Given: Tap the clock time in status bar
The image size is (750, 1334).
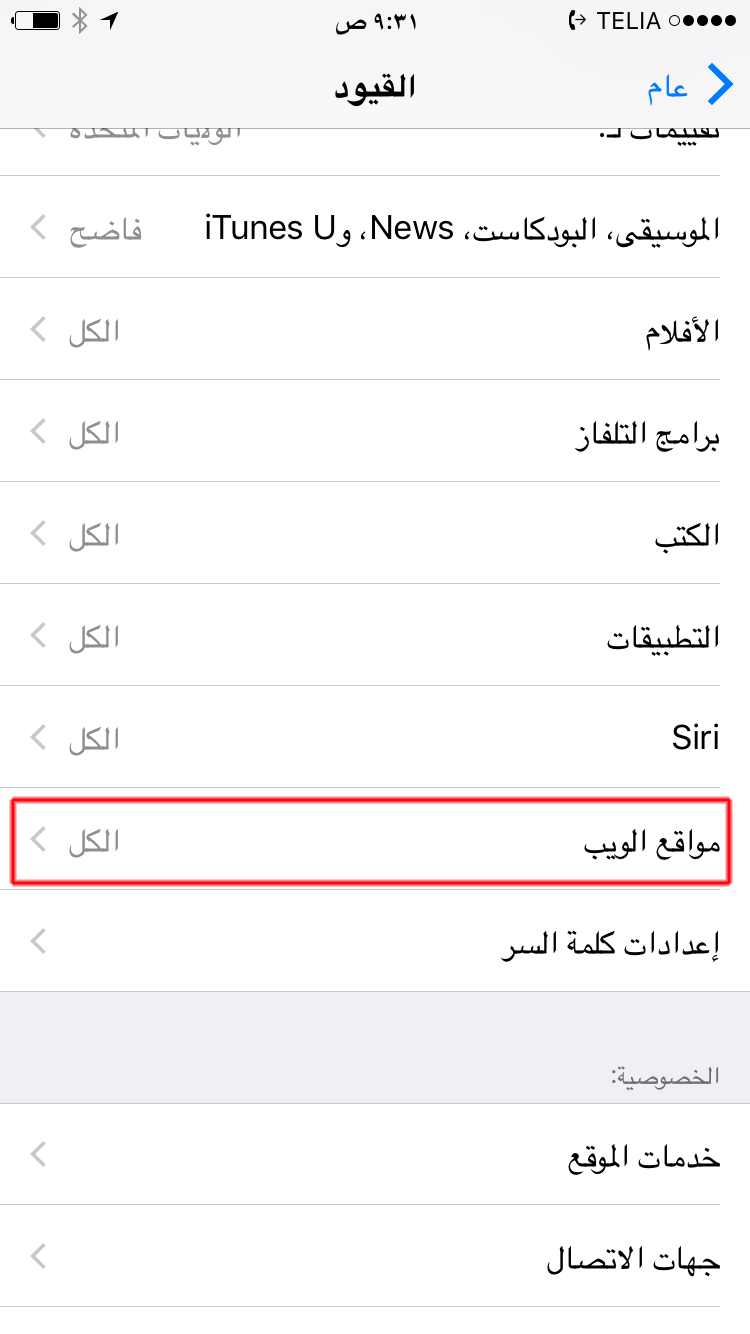Looking at the screenshot, I should pyautogui.click(x=375, y=21).
